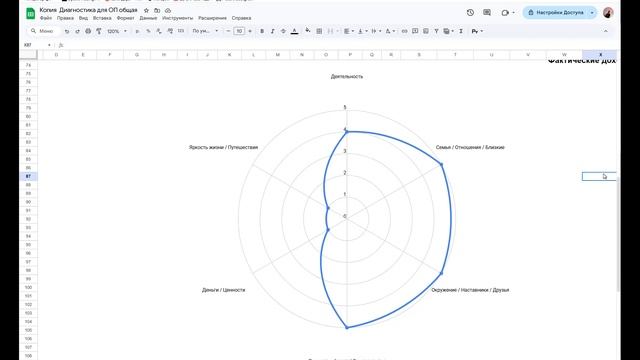Print the spreadsheet
This screenshot has width=640, height=360.
(88, 31)
